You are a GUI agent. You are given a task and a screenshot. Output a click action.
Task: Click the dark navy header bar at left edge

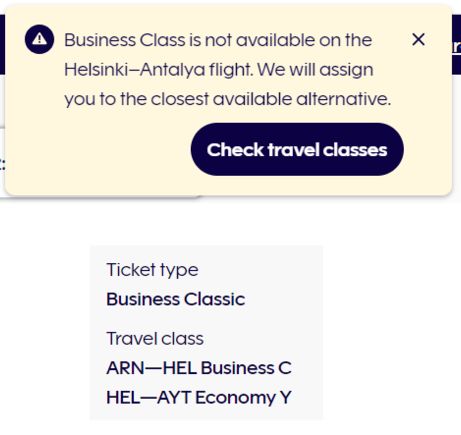point(2,44)
